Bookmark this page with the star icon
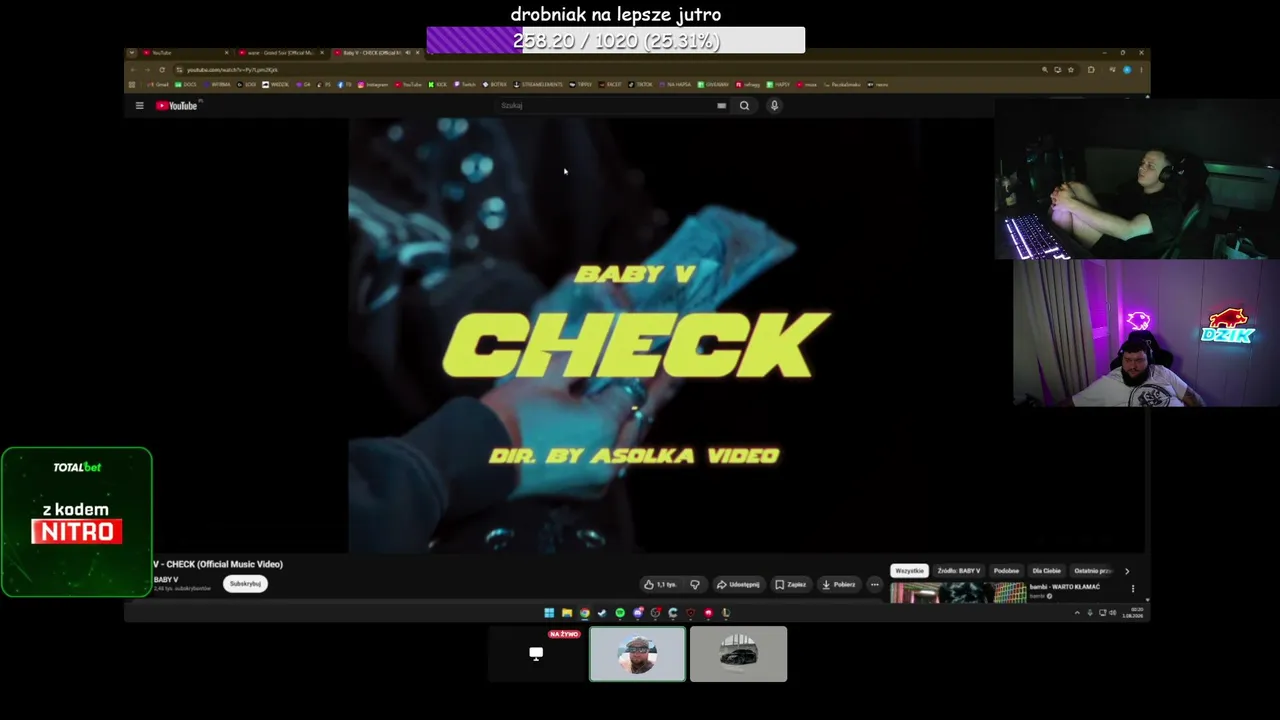 point(1071,70)
